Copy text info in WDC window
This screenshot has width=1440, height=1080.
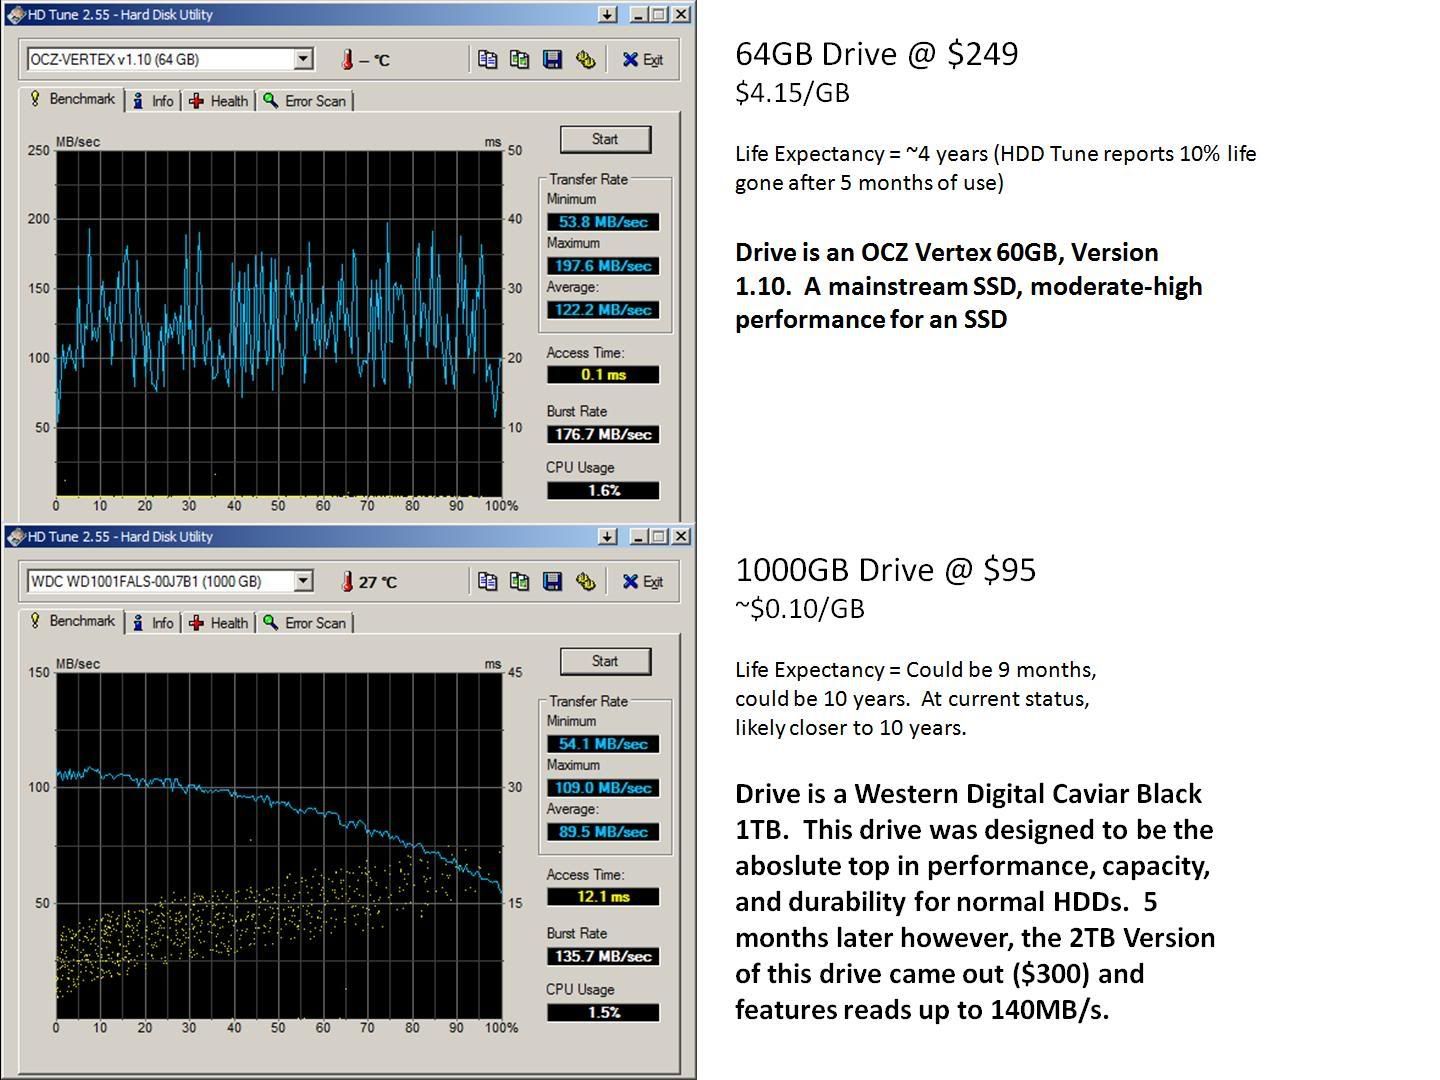coord(487,582)
